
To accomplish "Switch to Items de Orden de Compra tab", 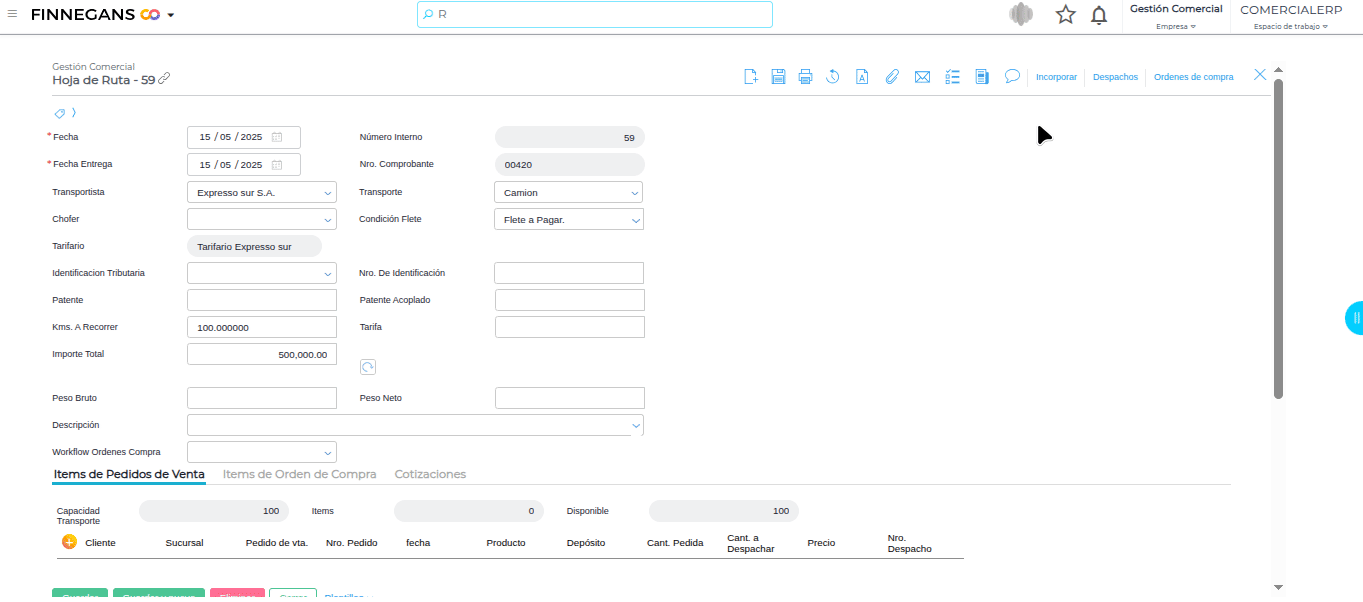I will (x=299, y=474).
